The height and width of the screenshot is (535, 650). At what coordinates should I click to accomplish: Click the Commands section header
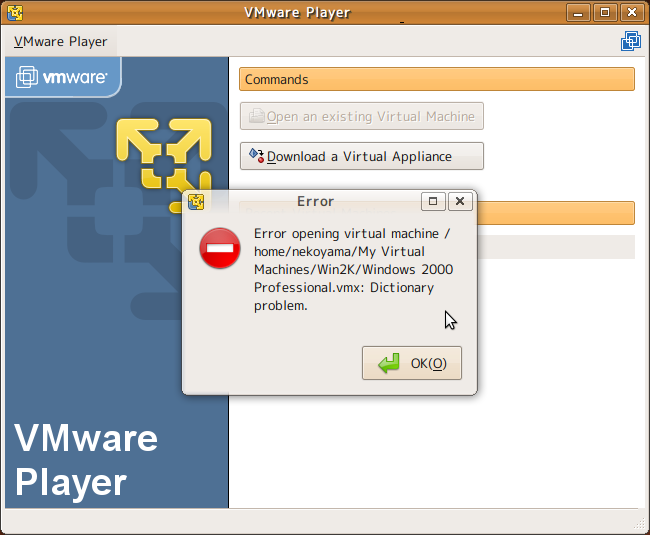coord(437,80)
